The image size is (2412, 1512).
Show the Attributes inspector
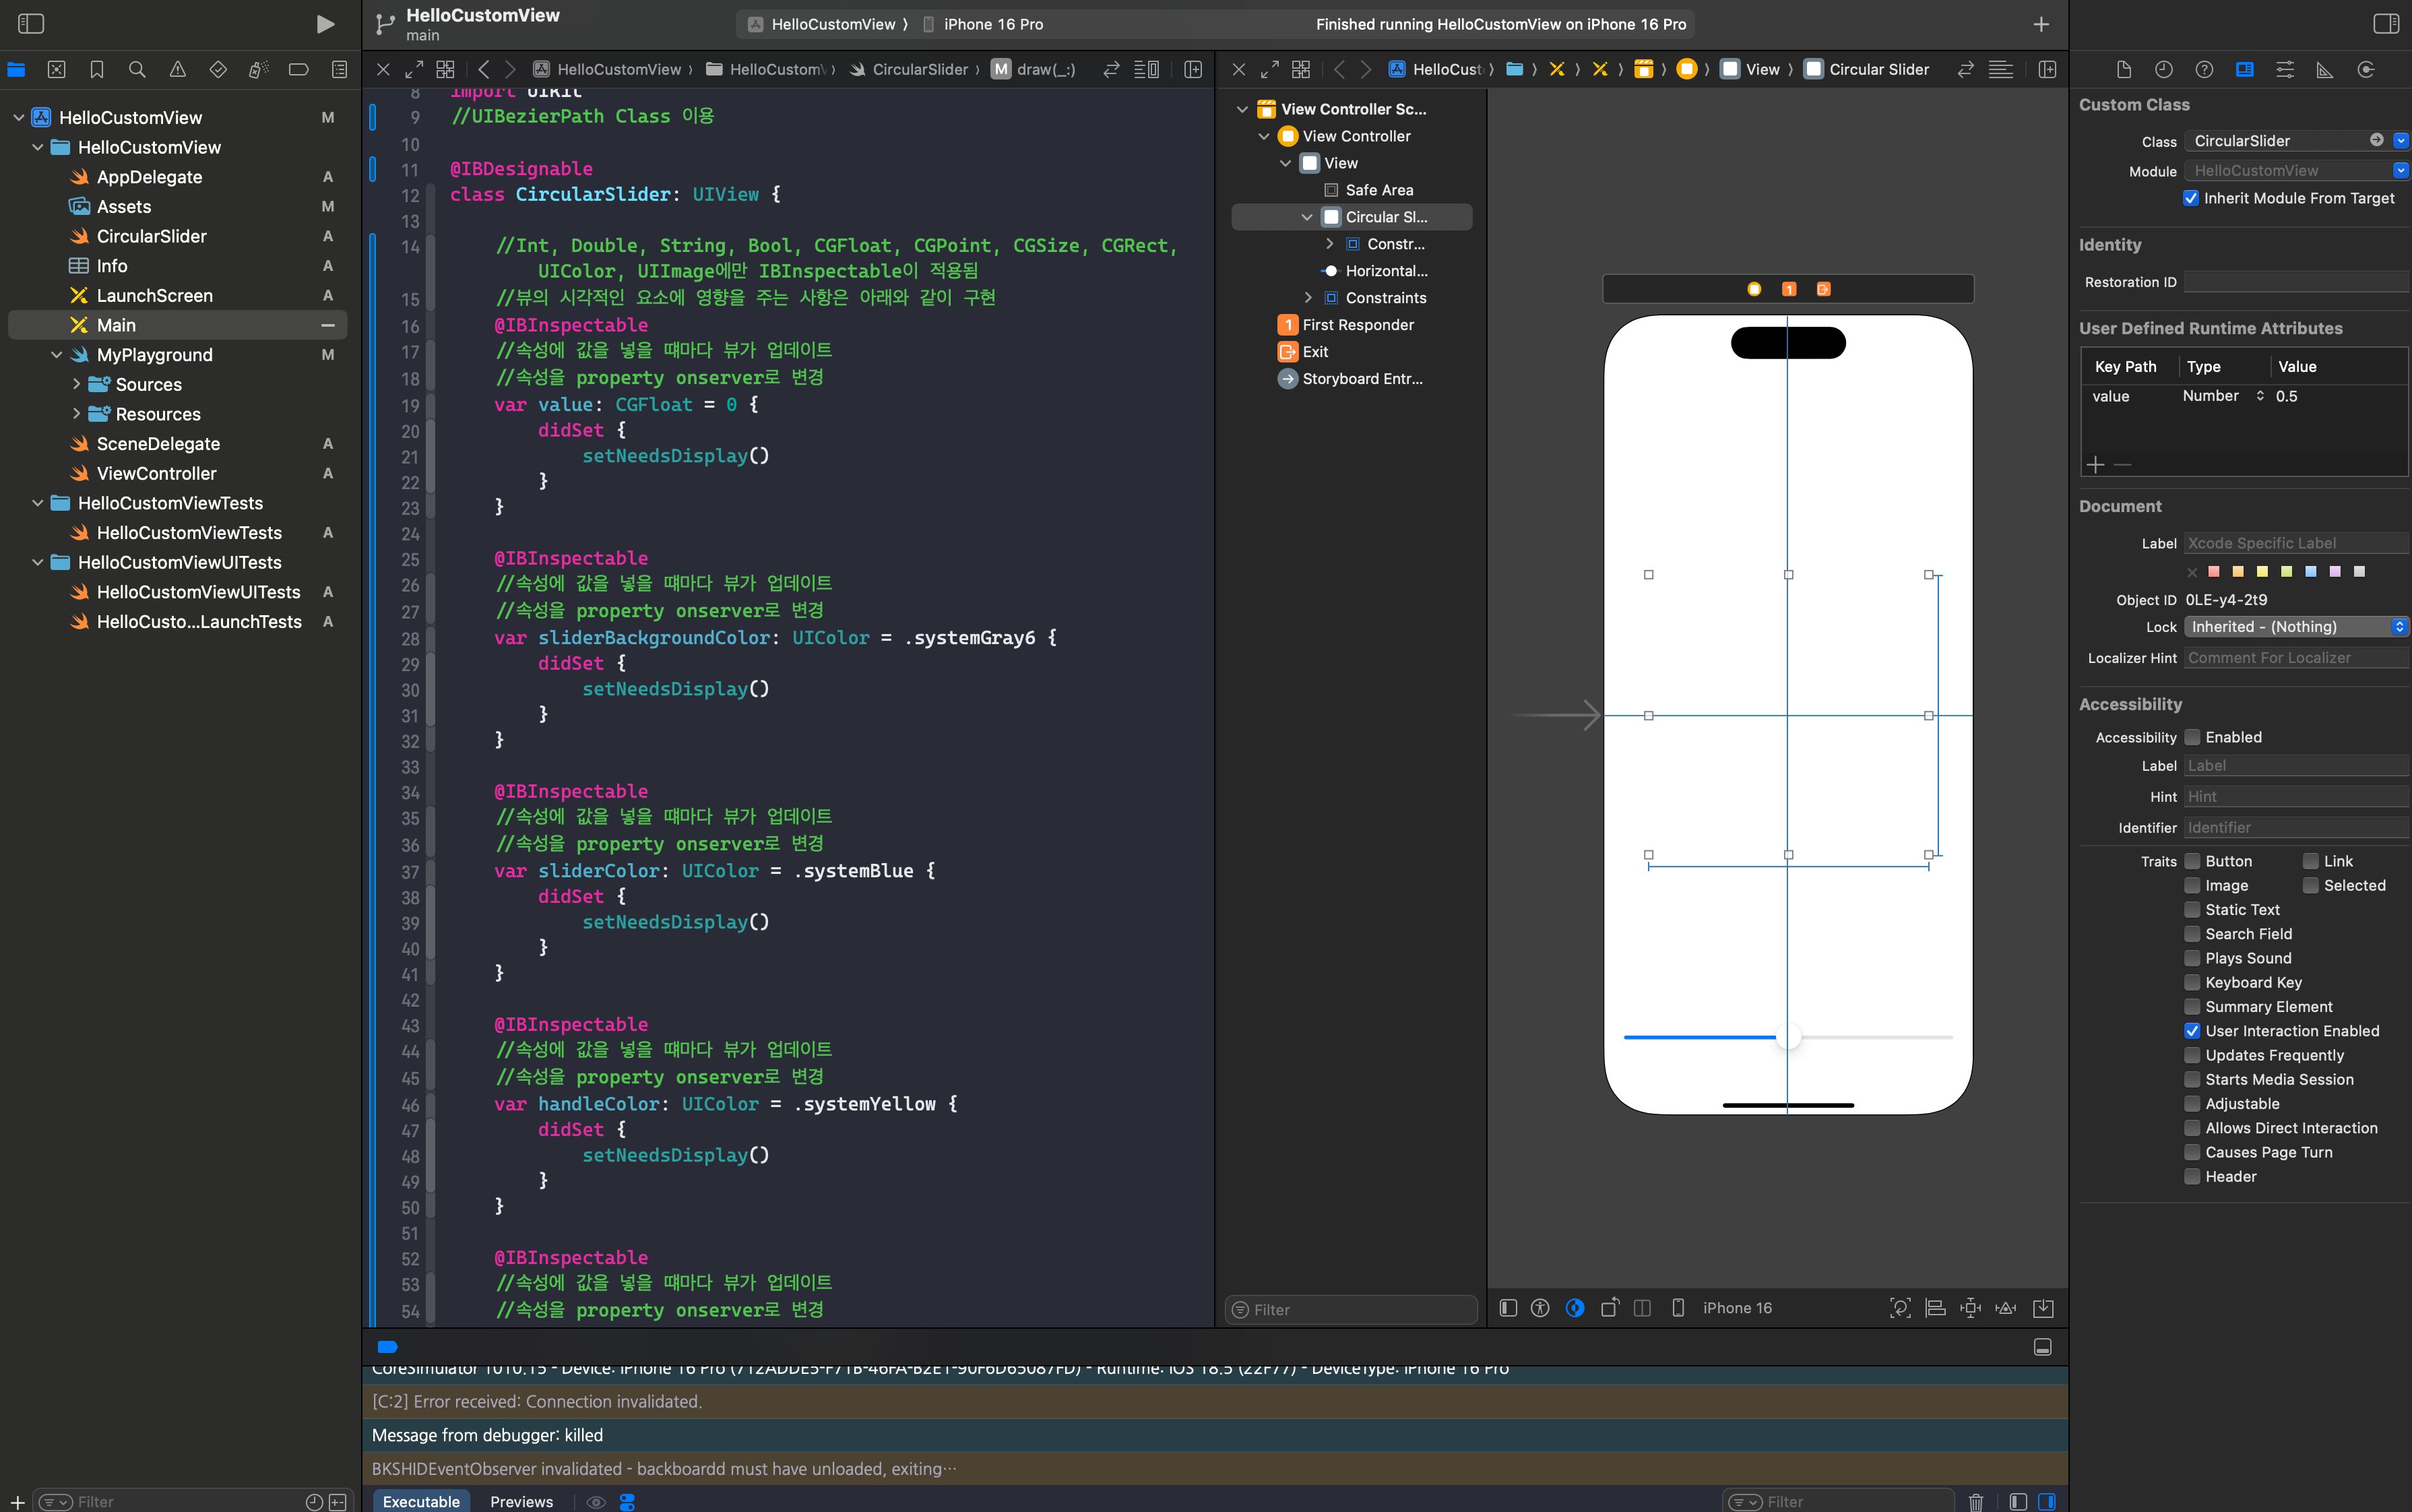[x=2284, y=70]
